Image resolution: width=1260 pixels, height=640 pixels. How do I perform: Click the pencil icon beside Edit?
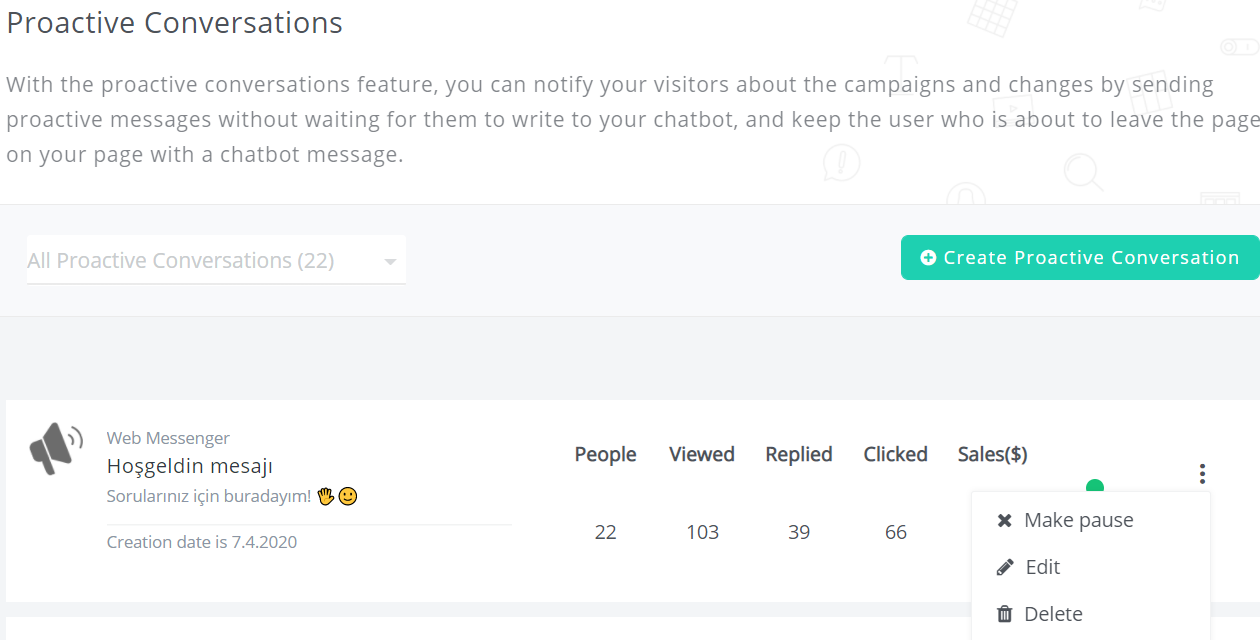1005,567
